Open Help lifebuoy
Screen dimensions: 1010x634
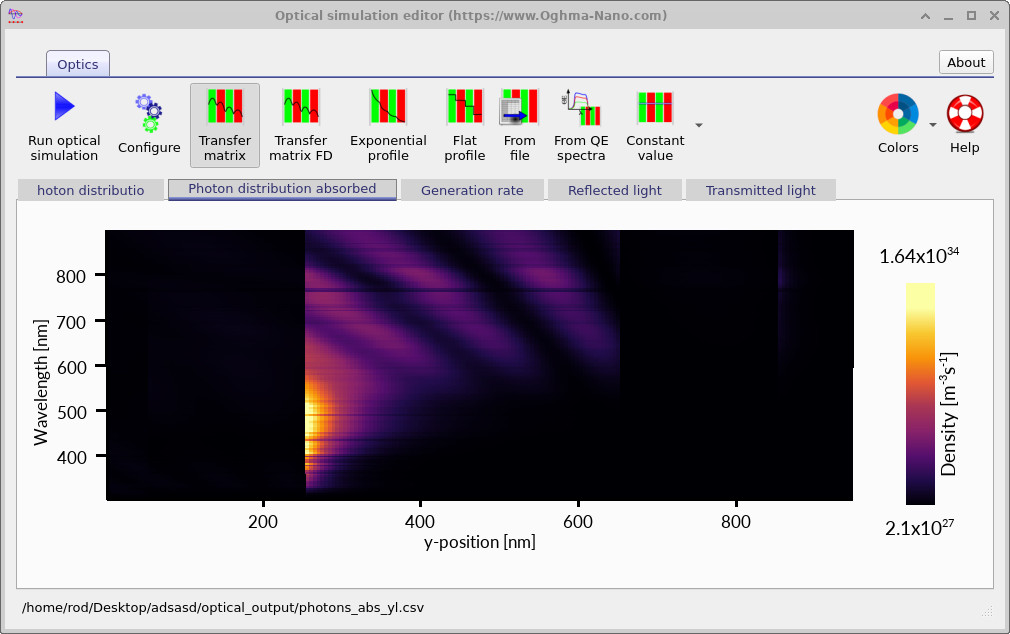tap(964, 124)
